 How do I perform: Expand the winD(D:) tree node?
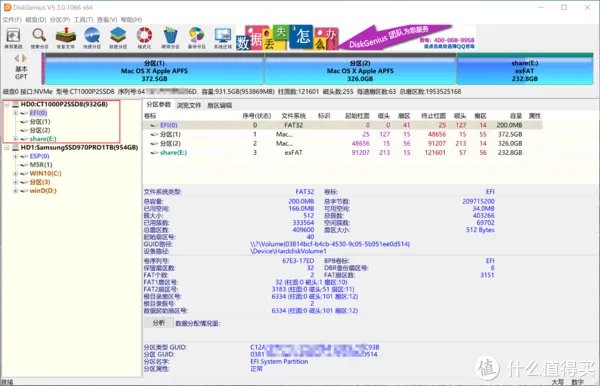(x=15, y=191)
